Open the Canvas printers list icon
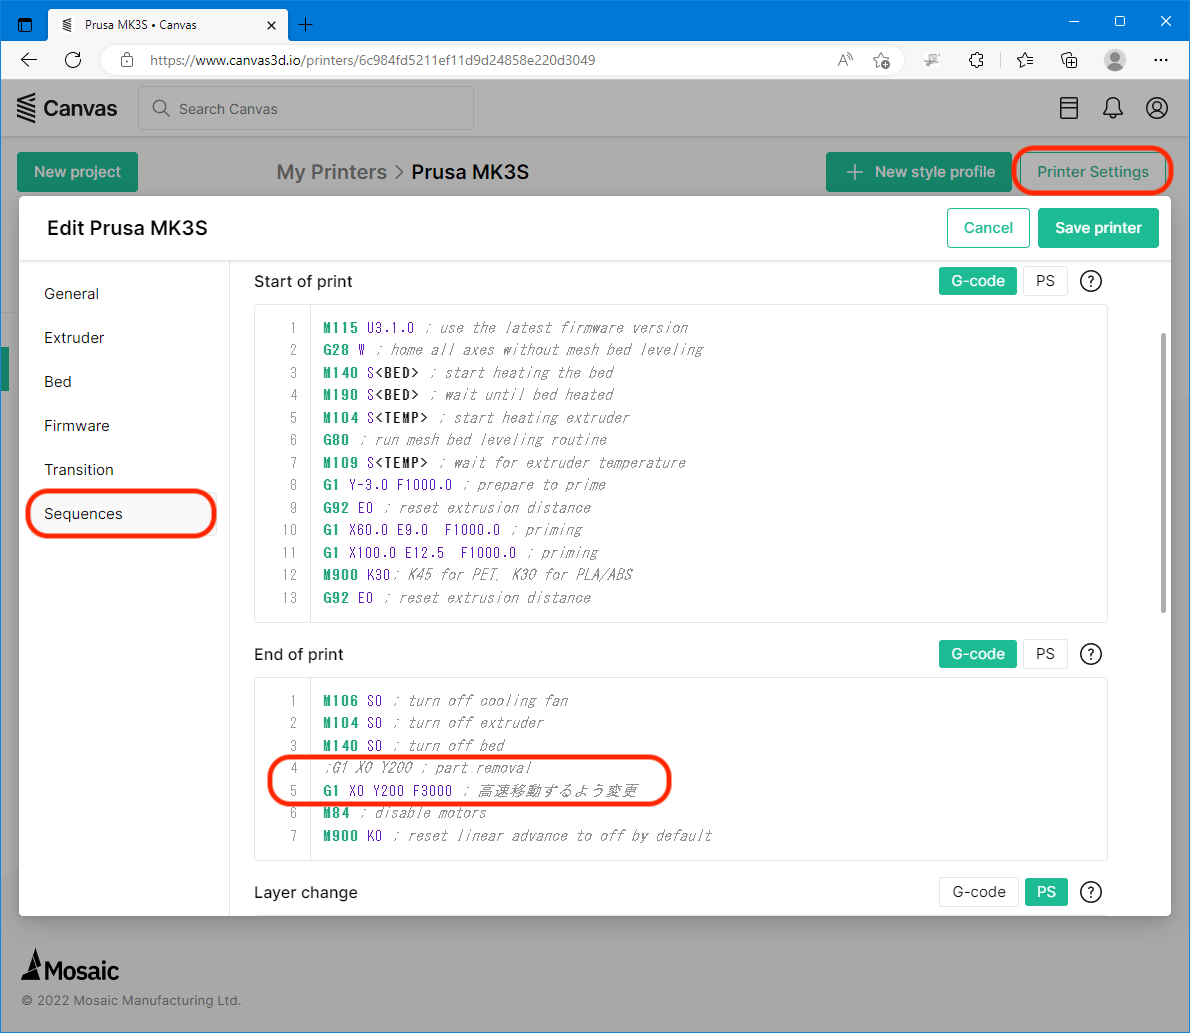 coord(1069,108)
